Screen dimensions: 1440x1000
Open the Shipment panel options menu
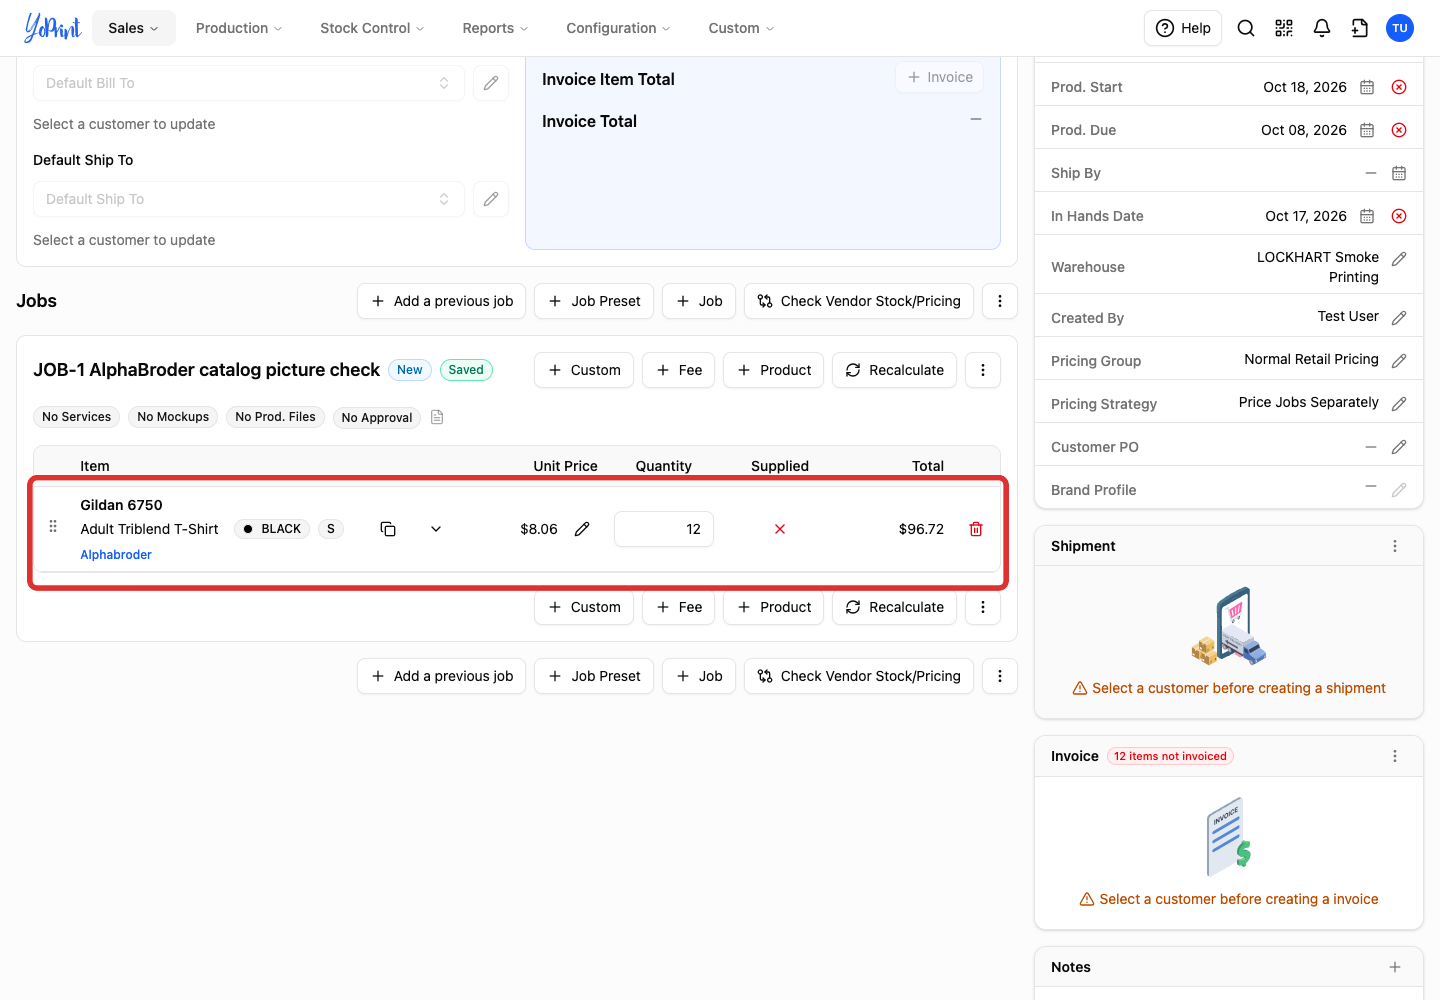pyautogui.click(x=1395, y=546)
